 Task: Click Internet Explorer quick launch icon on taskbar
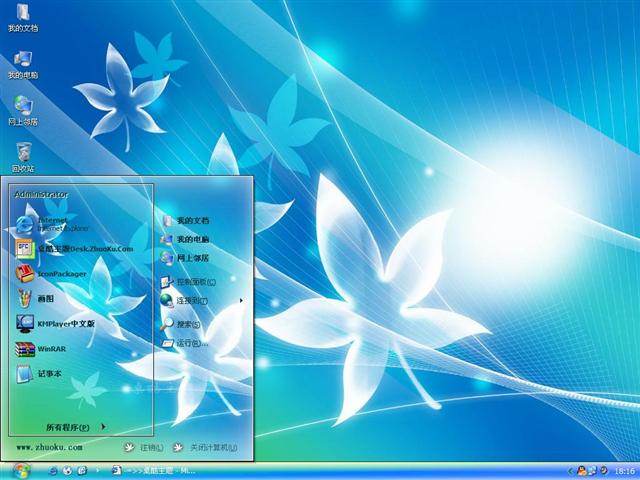click(x=52, y=471)
